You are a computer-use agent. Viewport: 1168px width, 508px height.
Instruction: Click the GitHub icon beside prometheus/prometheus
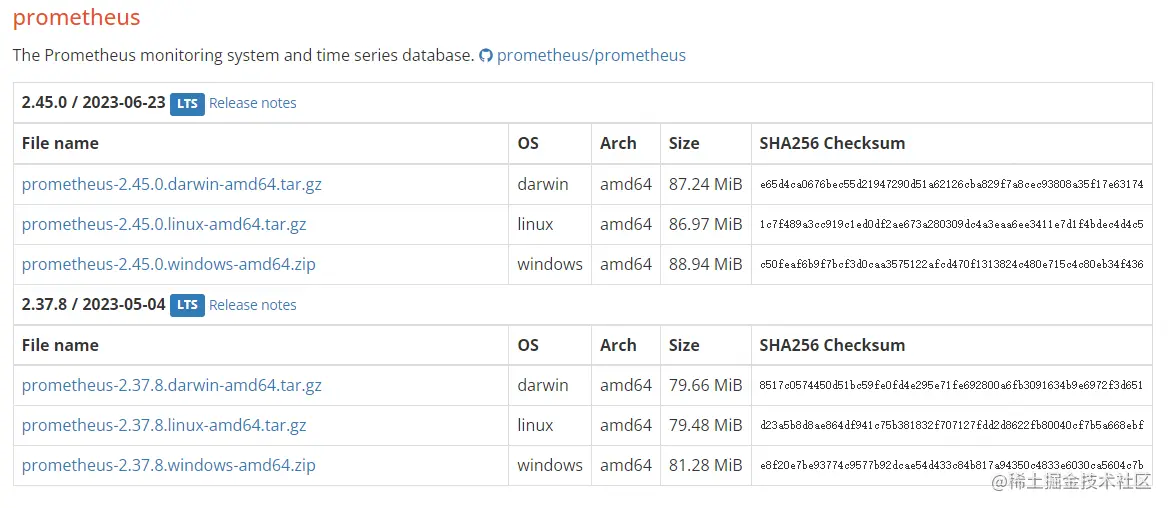pos(486,56)
